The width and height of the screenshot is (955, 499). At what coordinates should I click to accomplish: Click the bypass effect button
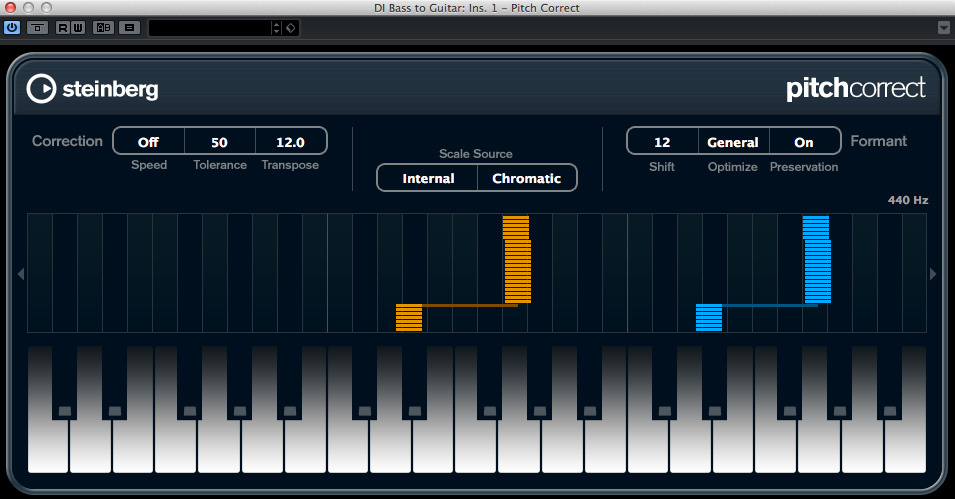tap(37, 27)
